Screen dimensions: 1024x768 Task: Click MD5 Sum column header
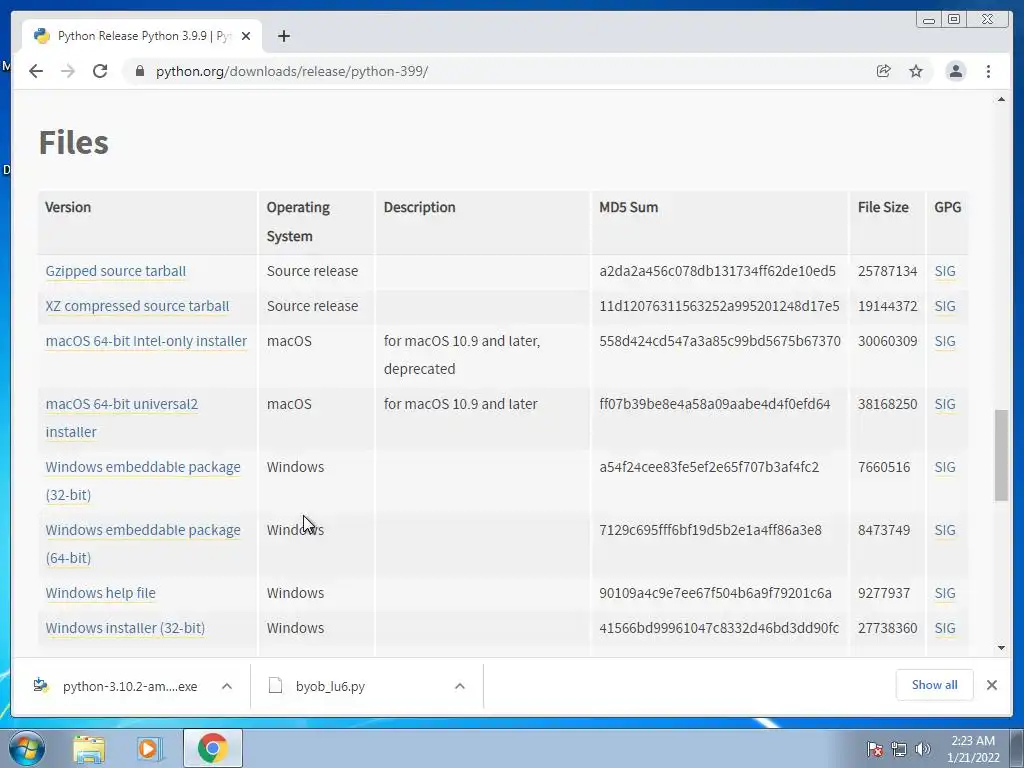[x=629, y=207]
